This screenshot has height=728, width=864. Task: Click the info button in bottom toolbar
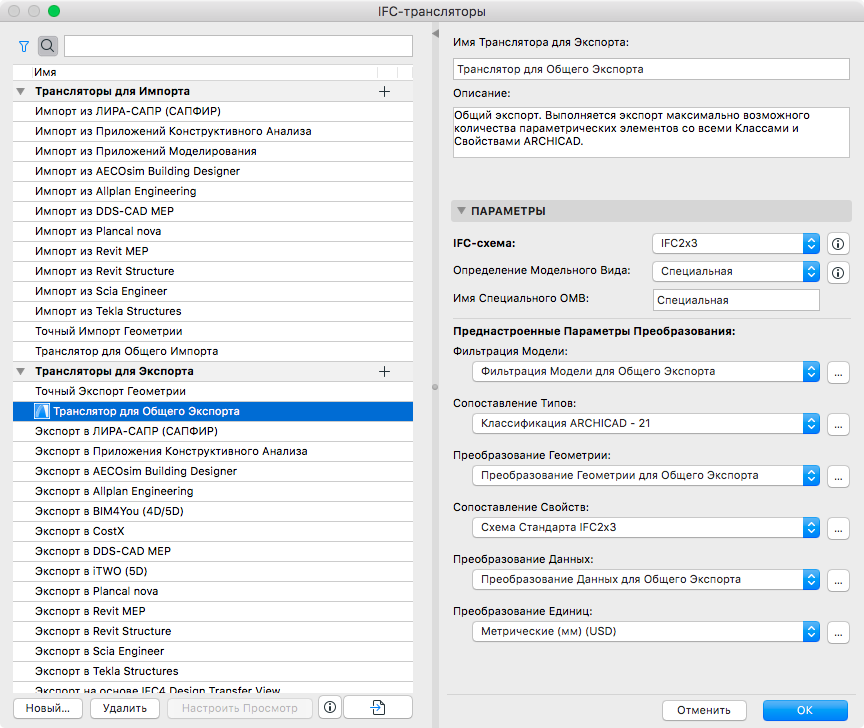pos(330,708)
